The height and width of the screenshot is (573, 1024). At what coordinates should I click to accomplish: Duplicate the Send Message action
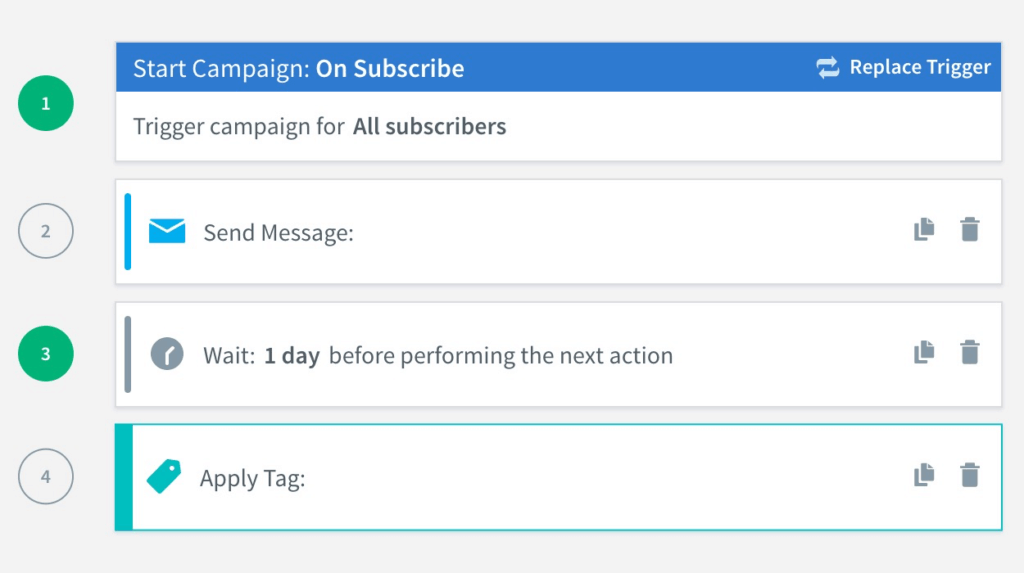[924, 229]
